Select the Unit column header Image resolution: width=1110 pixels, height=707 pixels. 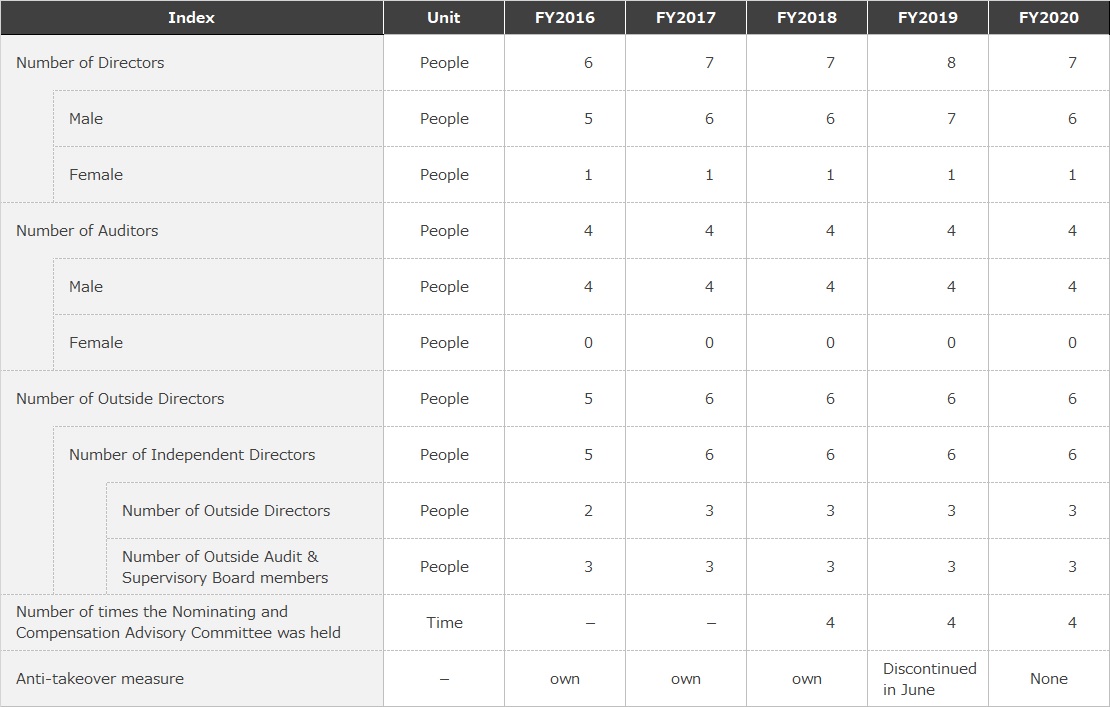(x=444, y=18)
